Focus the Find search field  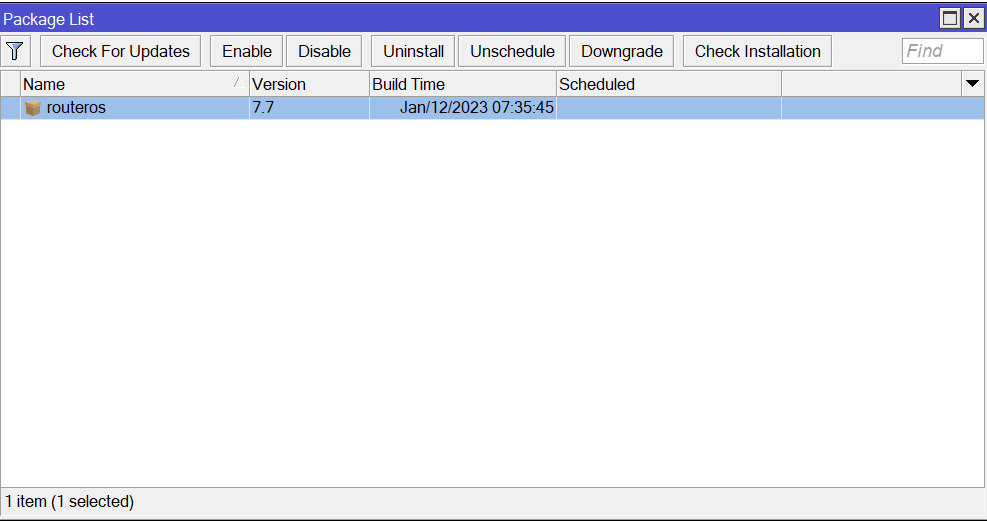(x=942, y=51)
